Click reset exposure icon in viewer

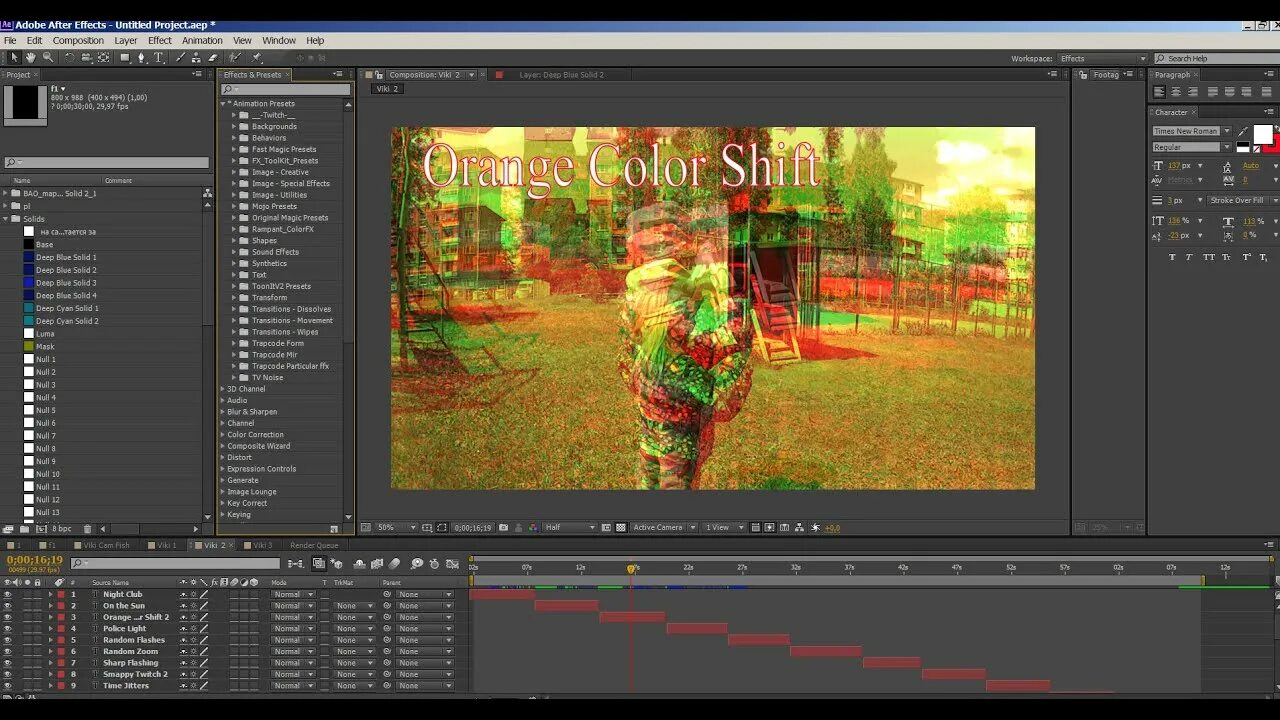coord(814,527)
